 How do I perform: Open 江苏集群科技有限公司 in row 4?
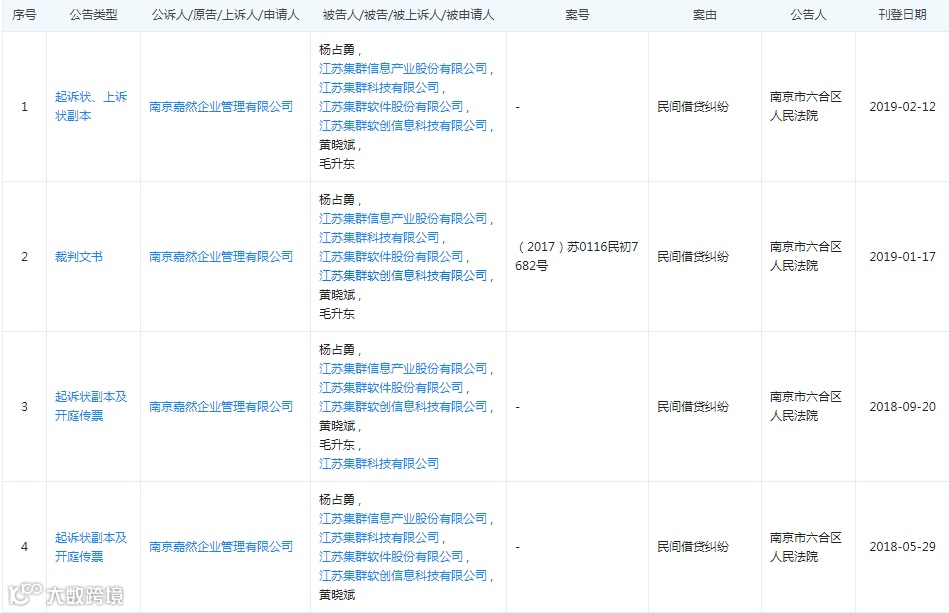pos(379,537)
